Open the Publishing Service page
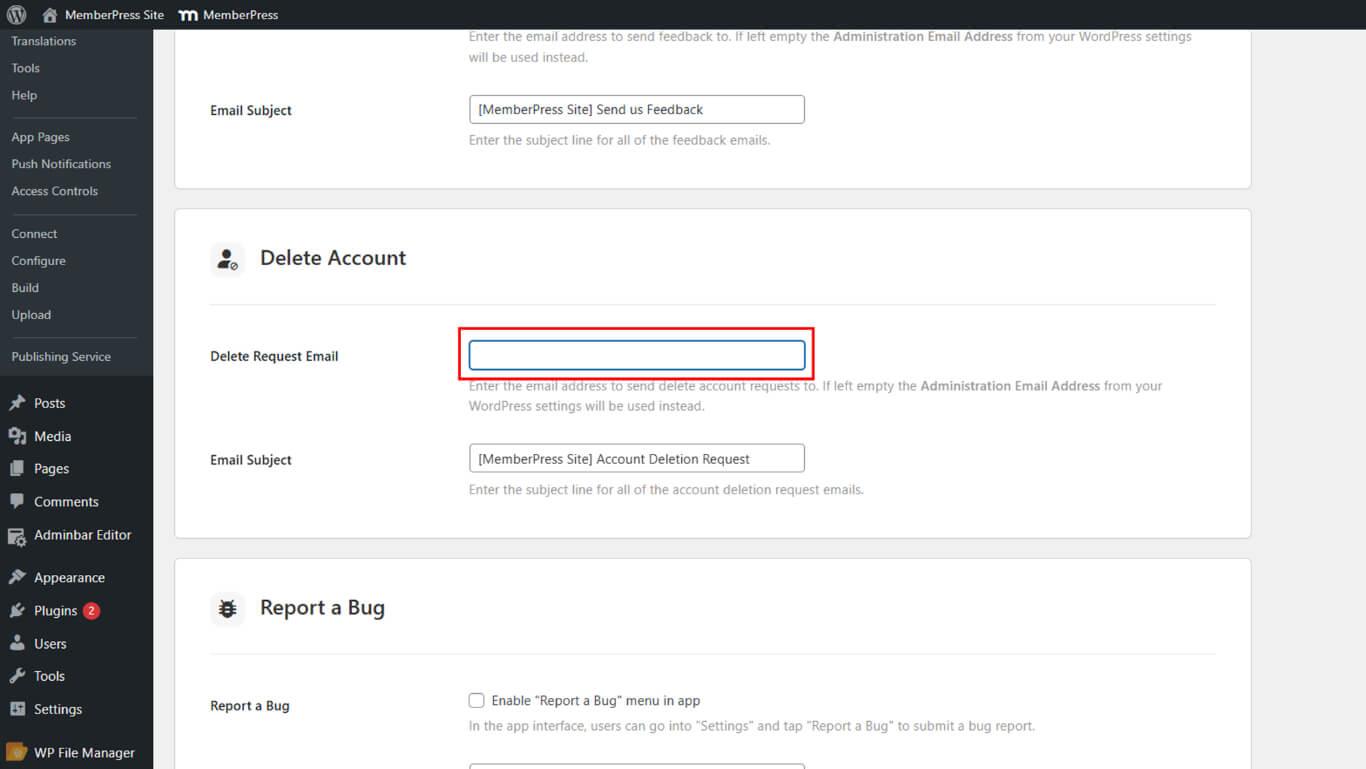 coord(61,356)
